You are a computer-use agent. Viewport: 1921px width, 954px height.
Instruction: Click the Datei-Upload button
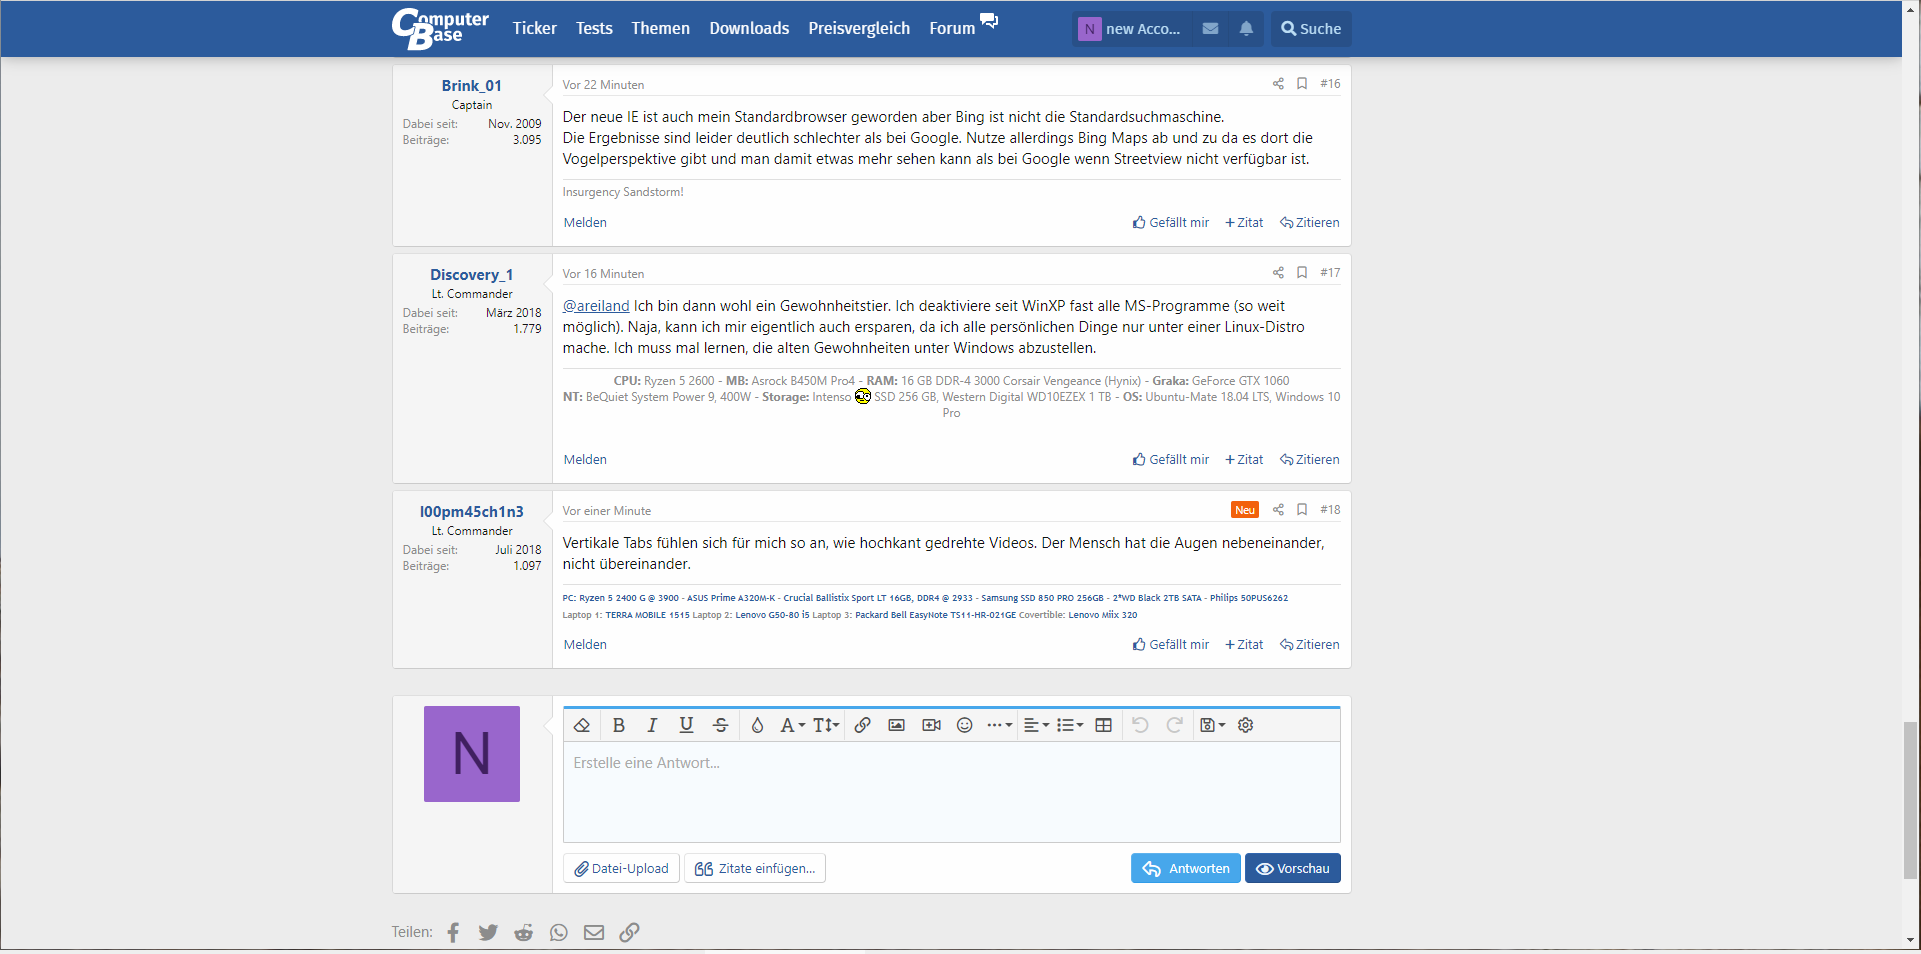tap(622, 868)
